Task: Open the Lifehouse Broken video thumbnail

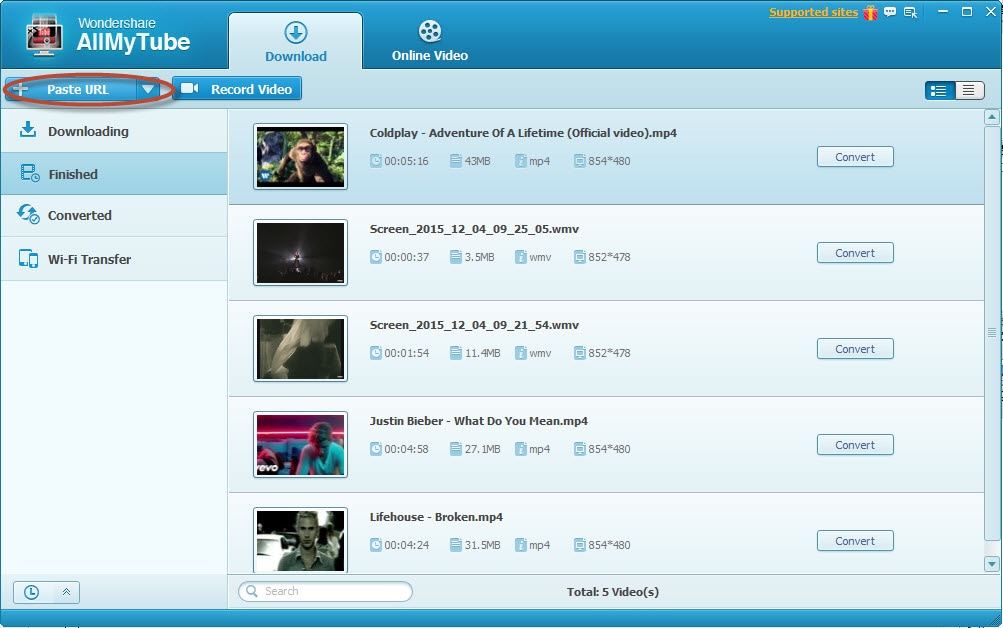Action: [x=300, y=540]
